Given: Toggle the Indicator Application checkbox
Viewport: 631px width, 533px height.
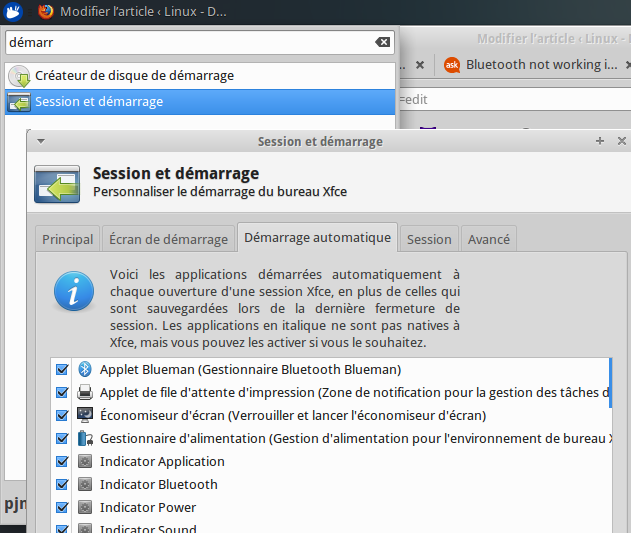Looking at the screenshot, I should (62, 461).
